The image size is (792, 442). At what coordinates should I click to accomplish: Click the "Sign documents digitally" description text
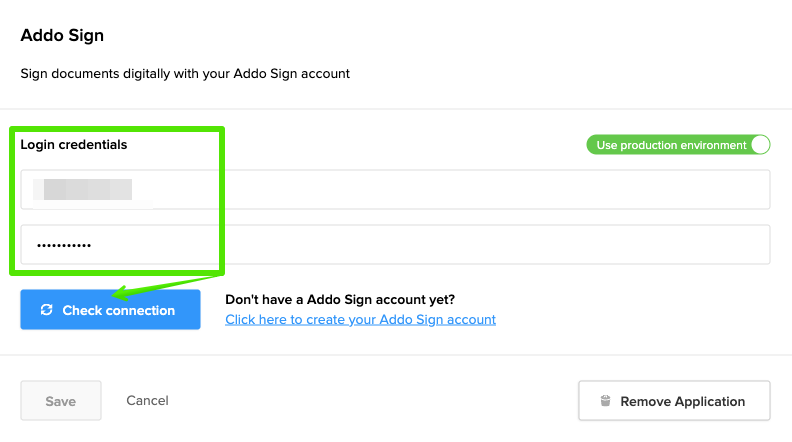(185, 73)
